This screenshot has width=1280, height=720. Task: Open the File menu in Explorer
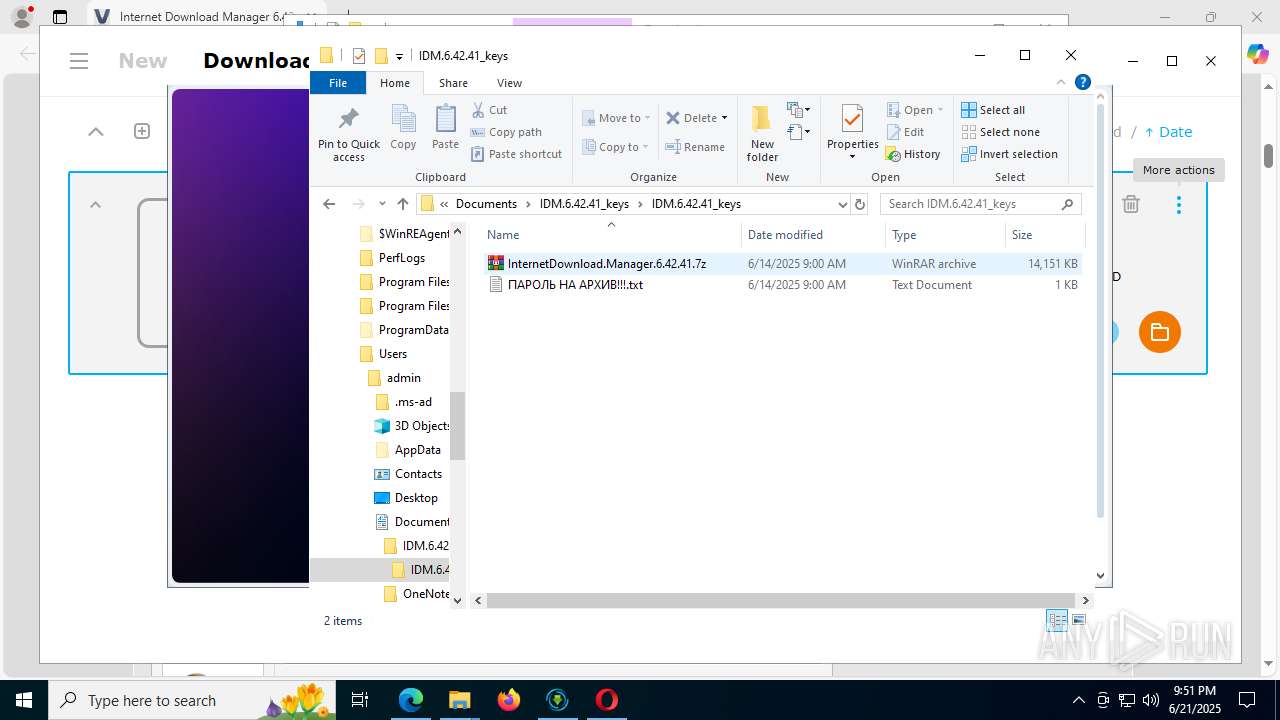(338, 83)
